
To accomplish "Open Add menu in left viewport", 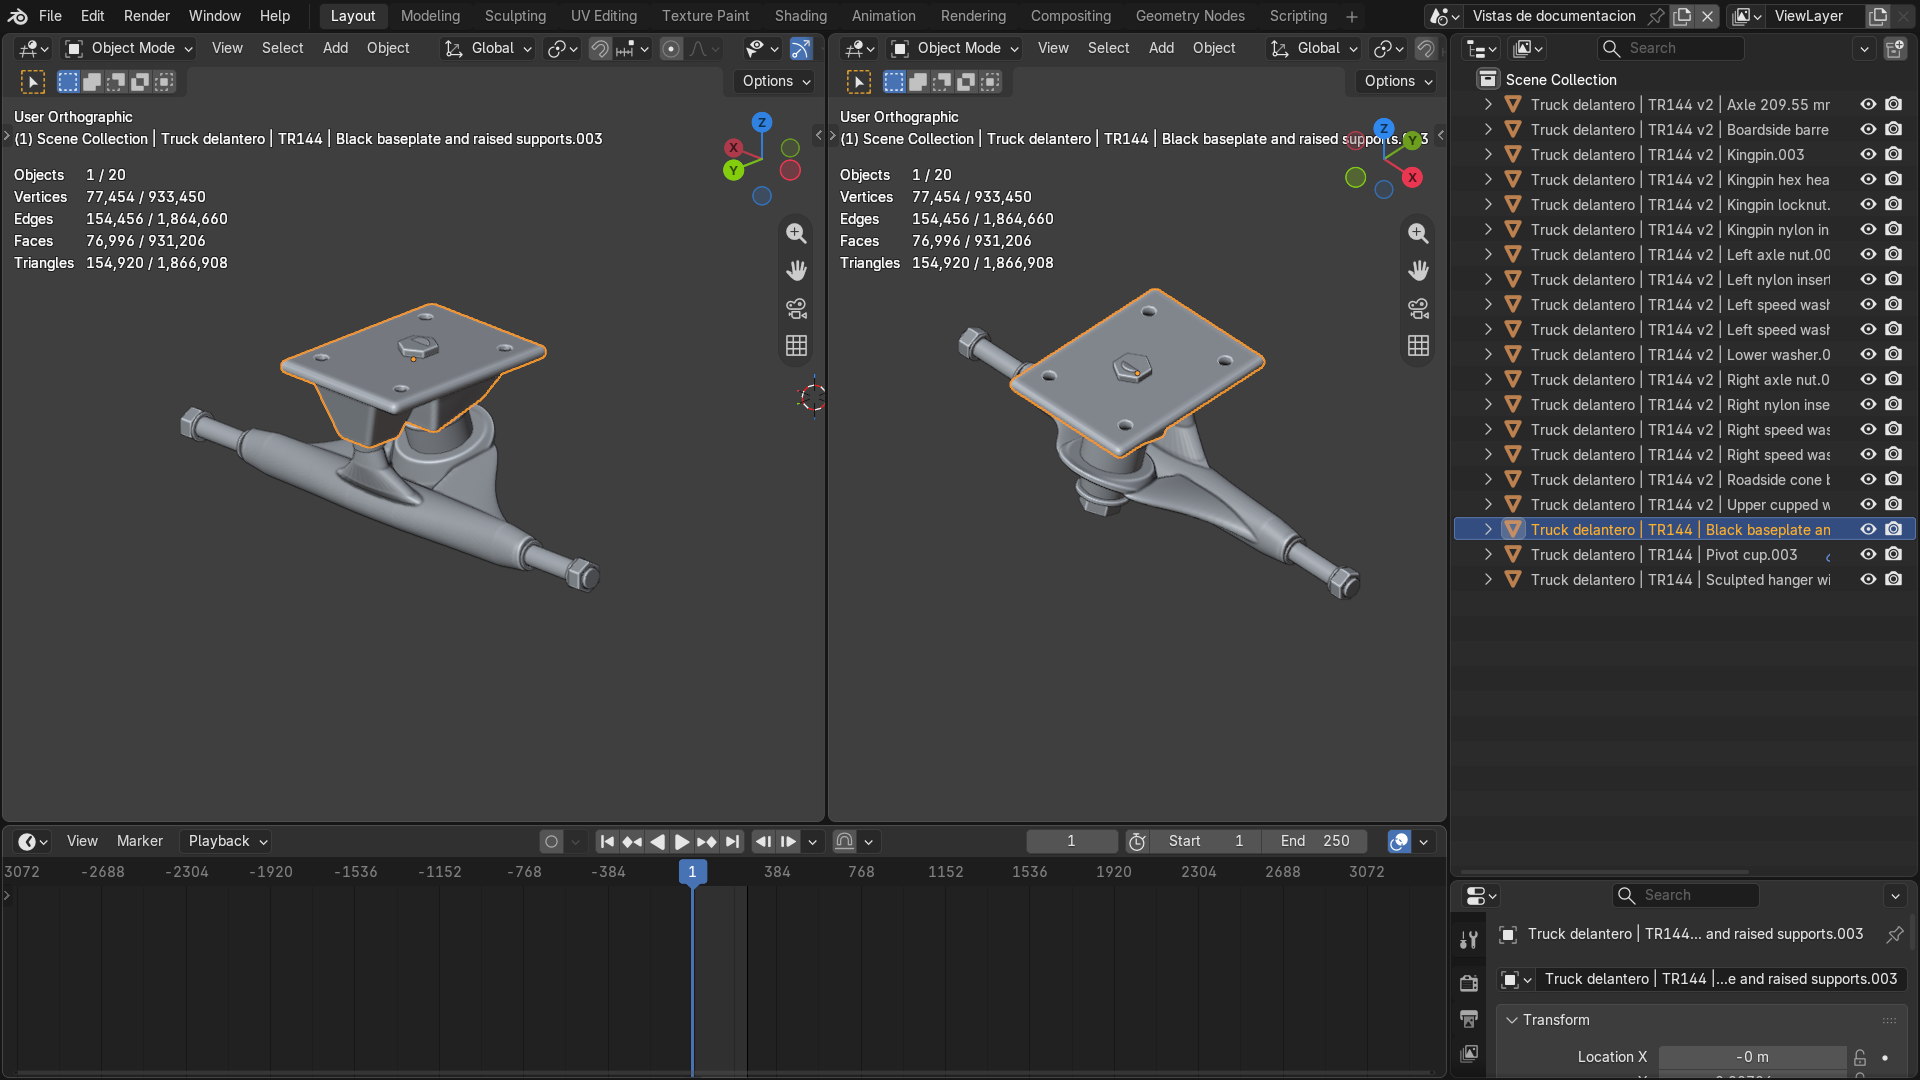I will (335, 48).
